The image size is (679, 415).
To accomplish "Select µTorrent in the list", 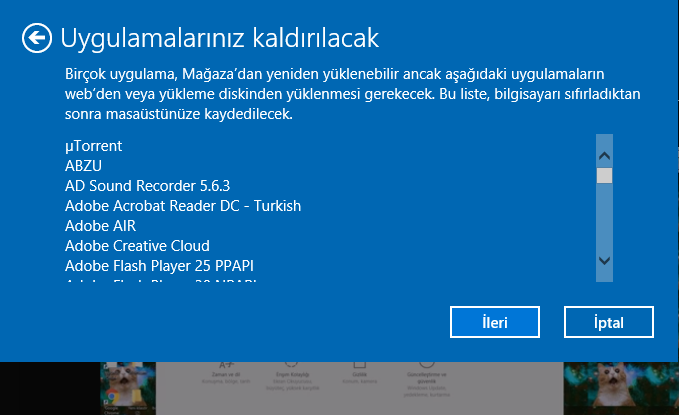I will (94, 146).
